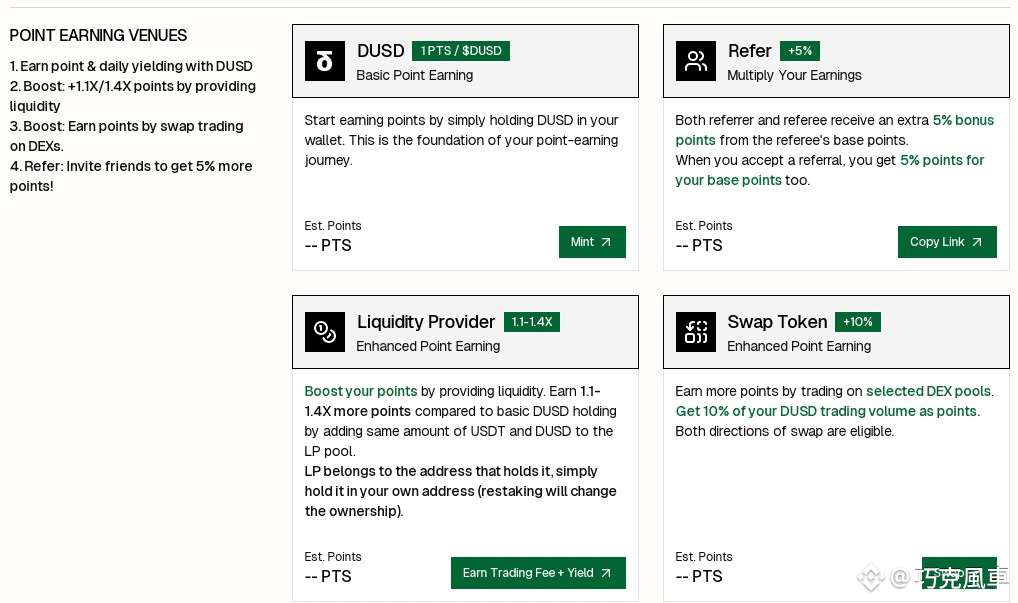Screen dimensions: 1018x603
Task: Click the arrow icon on Mint button
Action: [606, 242]
